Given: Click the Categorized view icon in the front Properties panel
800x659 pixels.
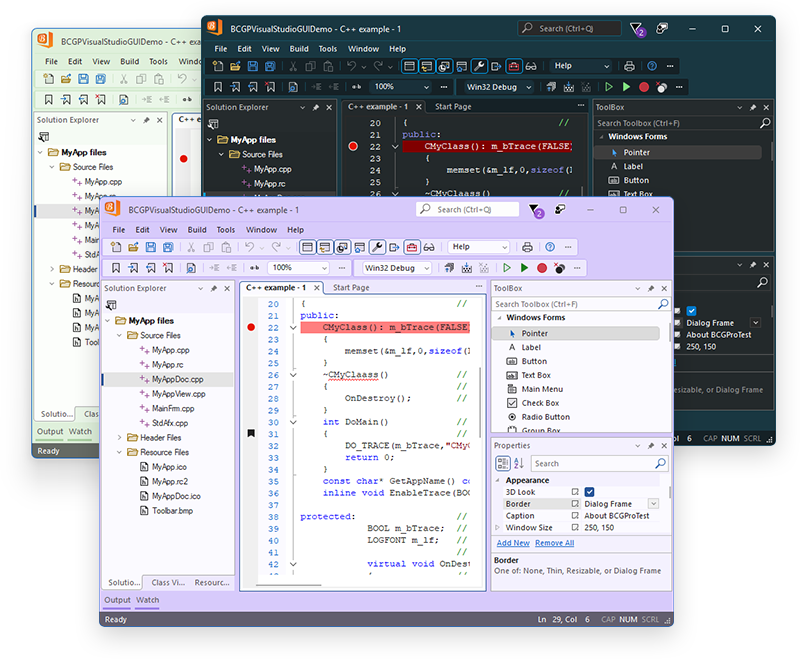Looking at the screenshot, I should tap(503, 464).
